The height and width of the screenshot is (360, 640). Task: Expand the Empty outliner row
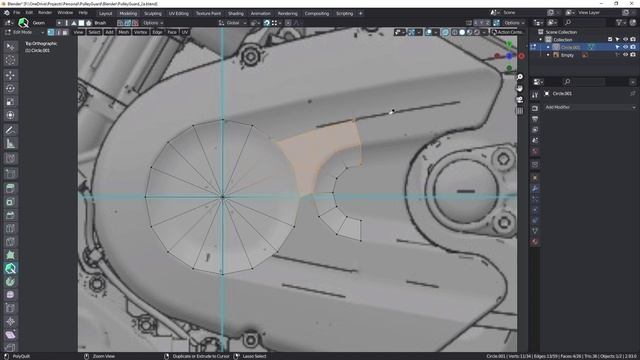click(x=548, y=55)
